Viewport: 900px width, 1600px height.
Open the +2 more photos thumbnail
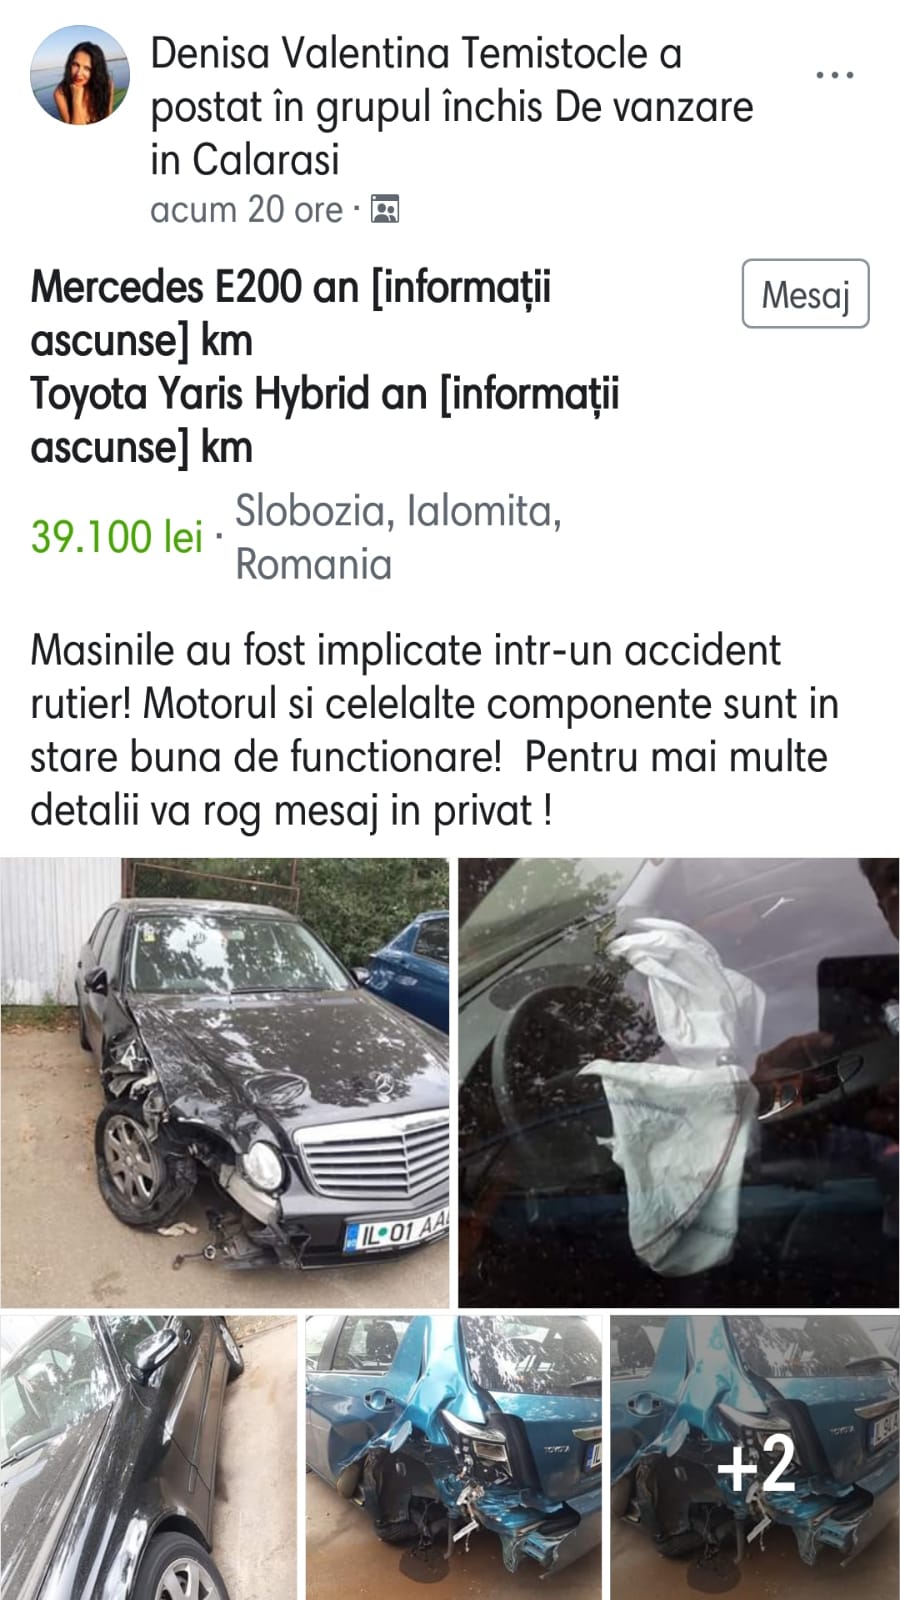pos(755,1458)
